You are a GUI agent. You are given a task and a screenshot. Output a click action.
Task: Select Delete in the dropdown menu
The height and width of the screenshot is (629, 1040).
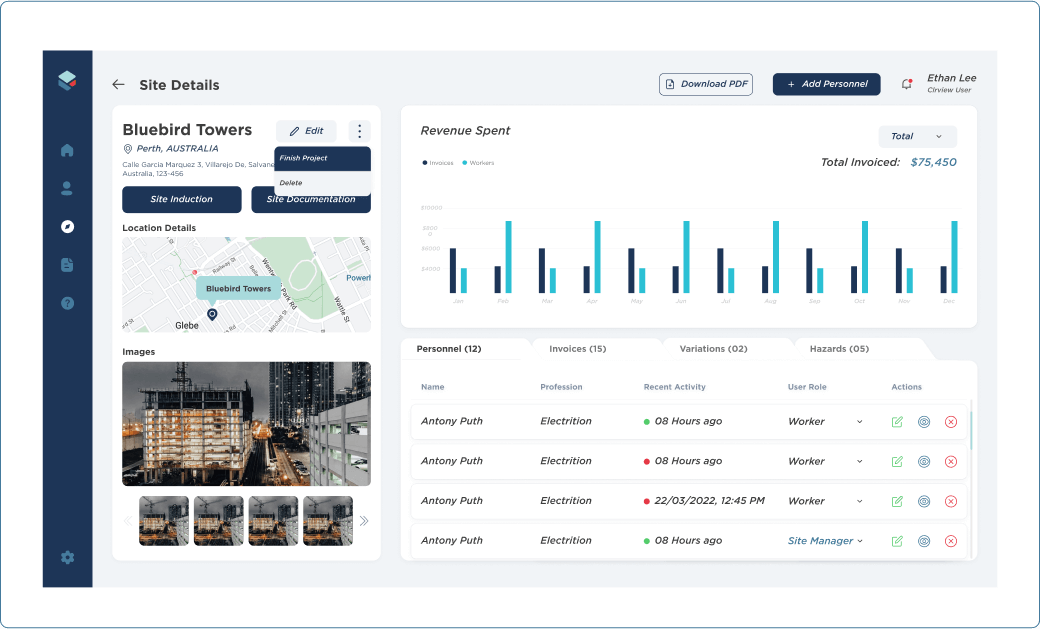322,183
